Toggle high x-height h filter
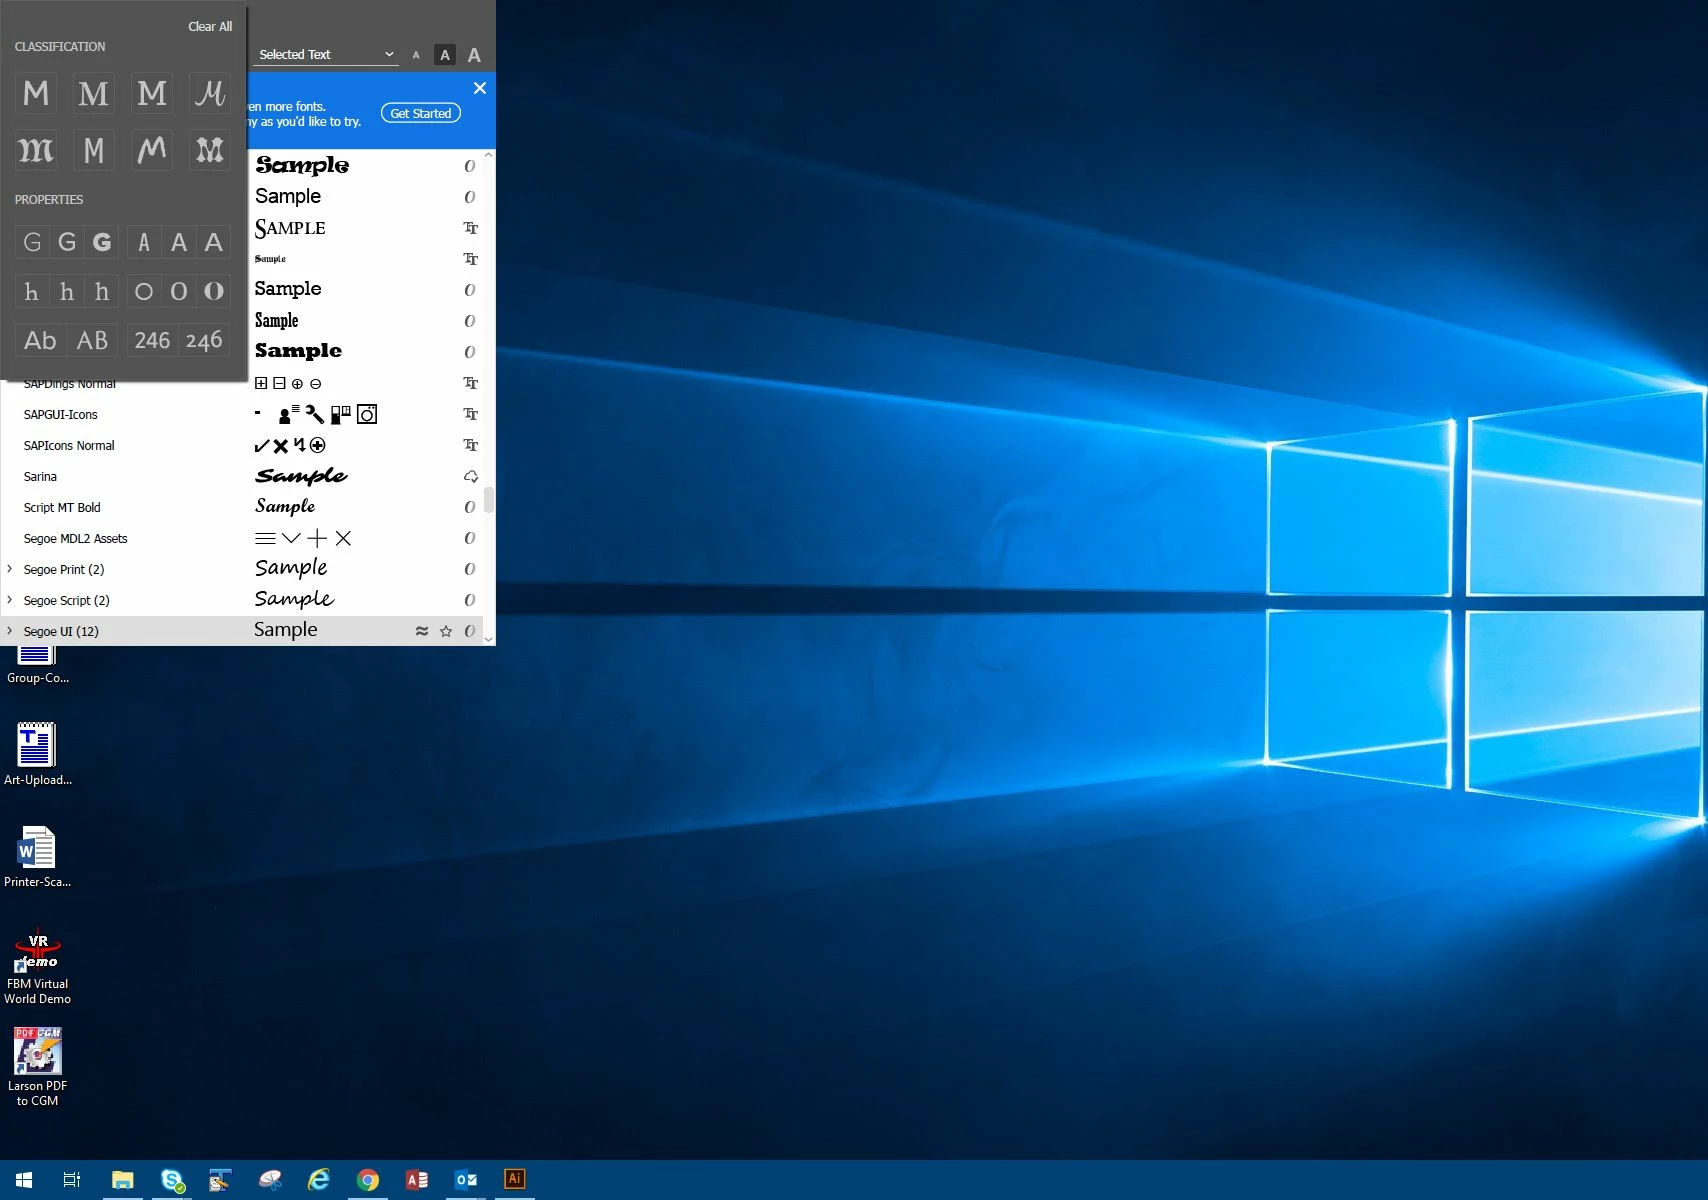 coord(102,291)
